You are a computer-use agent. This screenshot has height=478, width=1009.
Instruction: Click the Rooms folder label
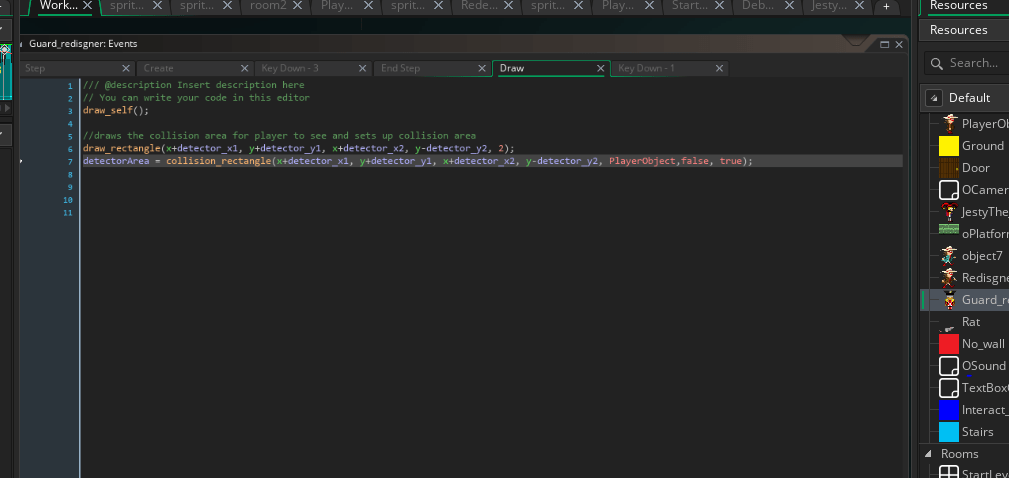pos(959,454)
